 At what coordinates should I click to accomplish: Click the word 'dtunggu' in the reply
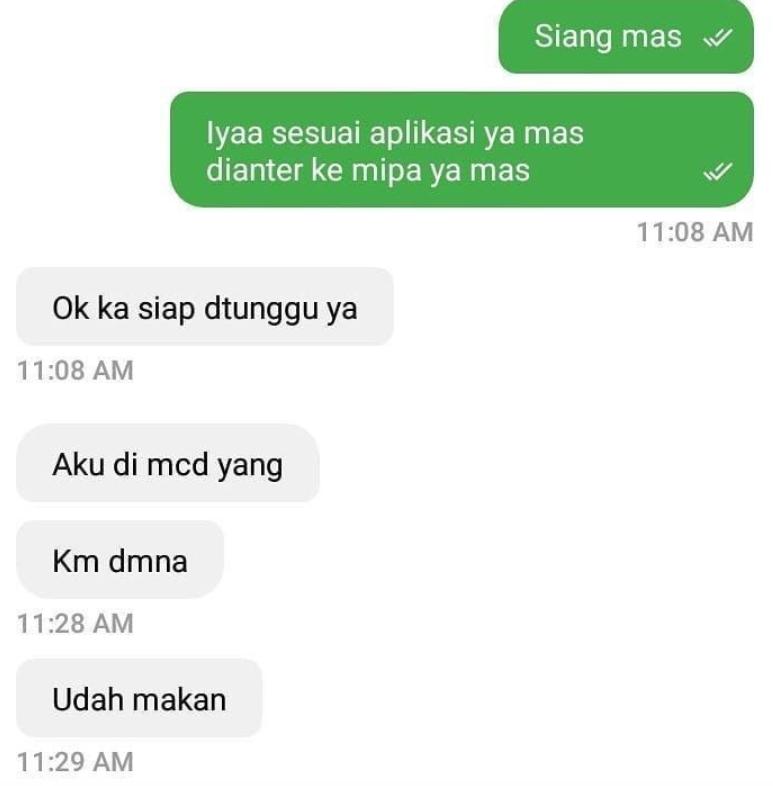260,310
